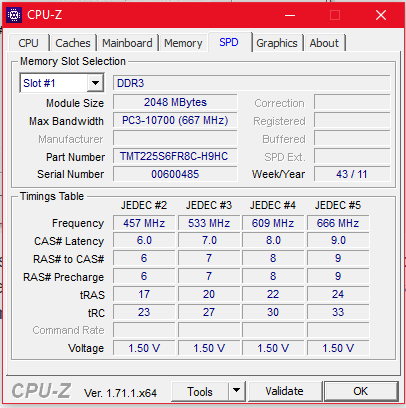The image size is (406, 408).
Task: Click the JEDEC #4 column header
Action: click(273, 205)
